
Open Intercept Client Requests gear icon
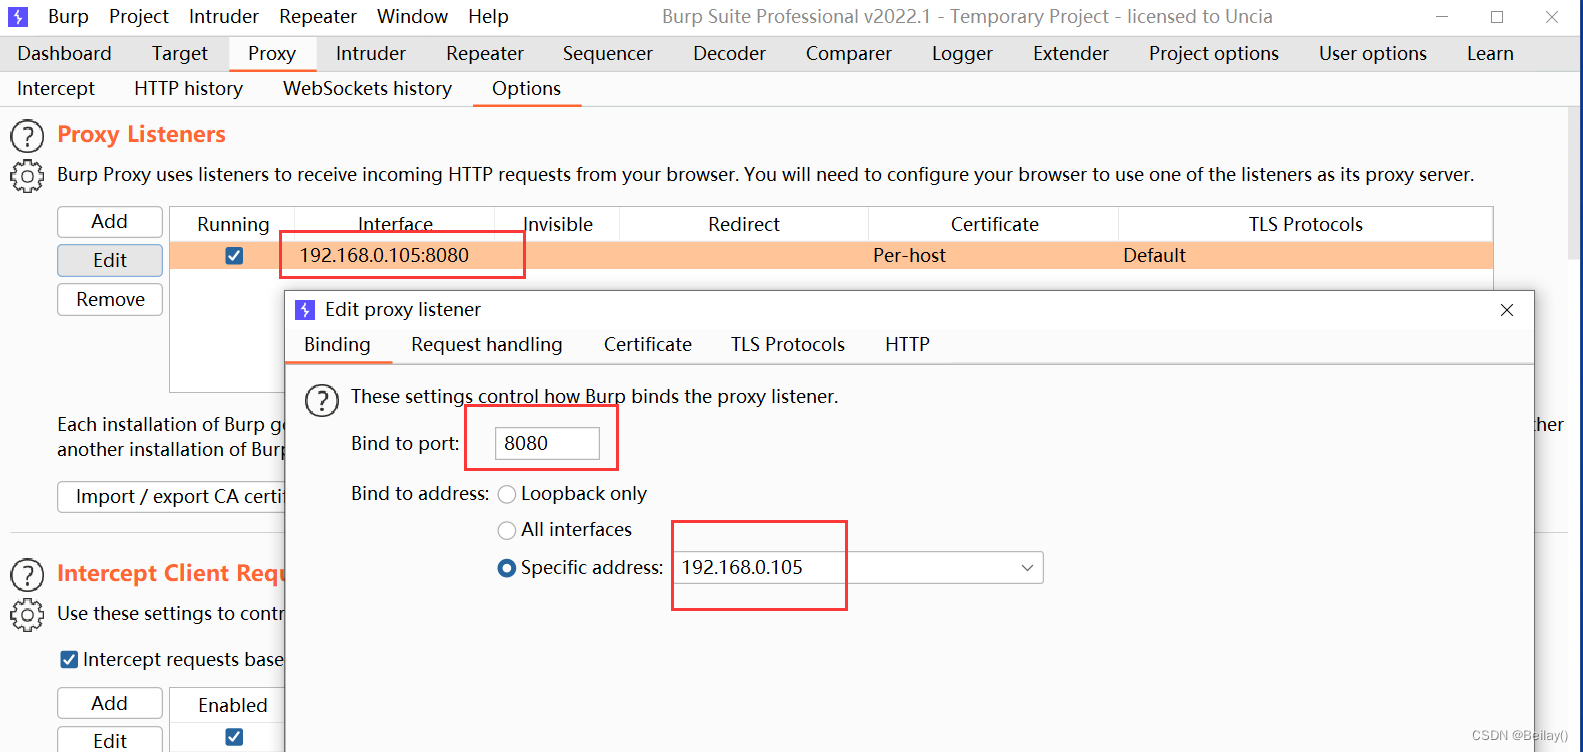tap(27, 614)
